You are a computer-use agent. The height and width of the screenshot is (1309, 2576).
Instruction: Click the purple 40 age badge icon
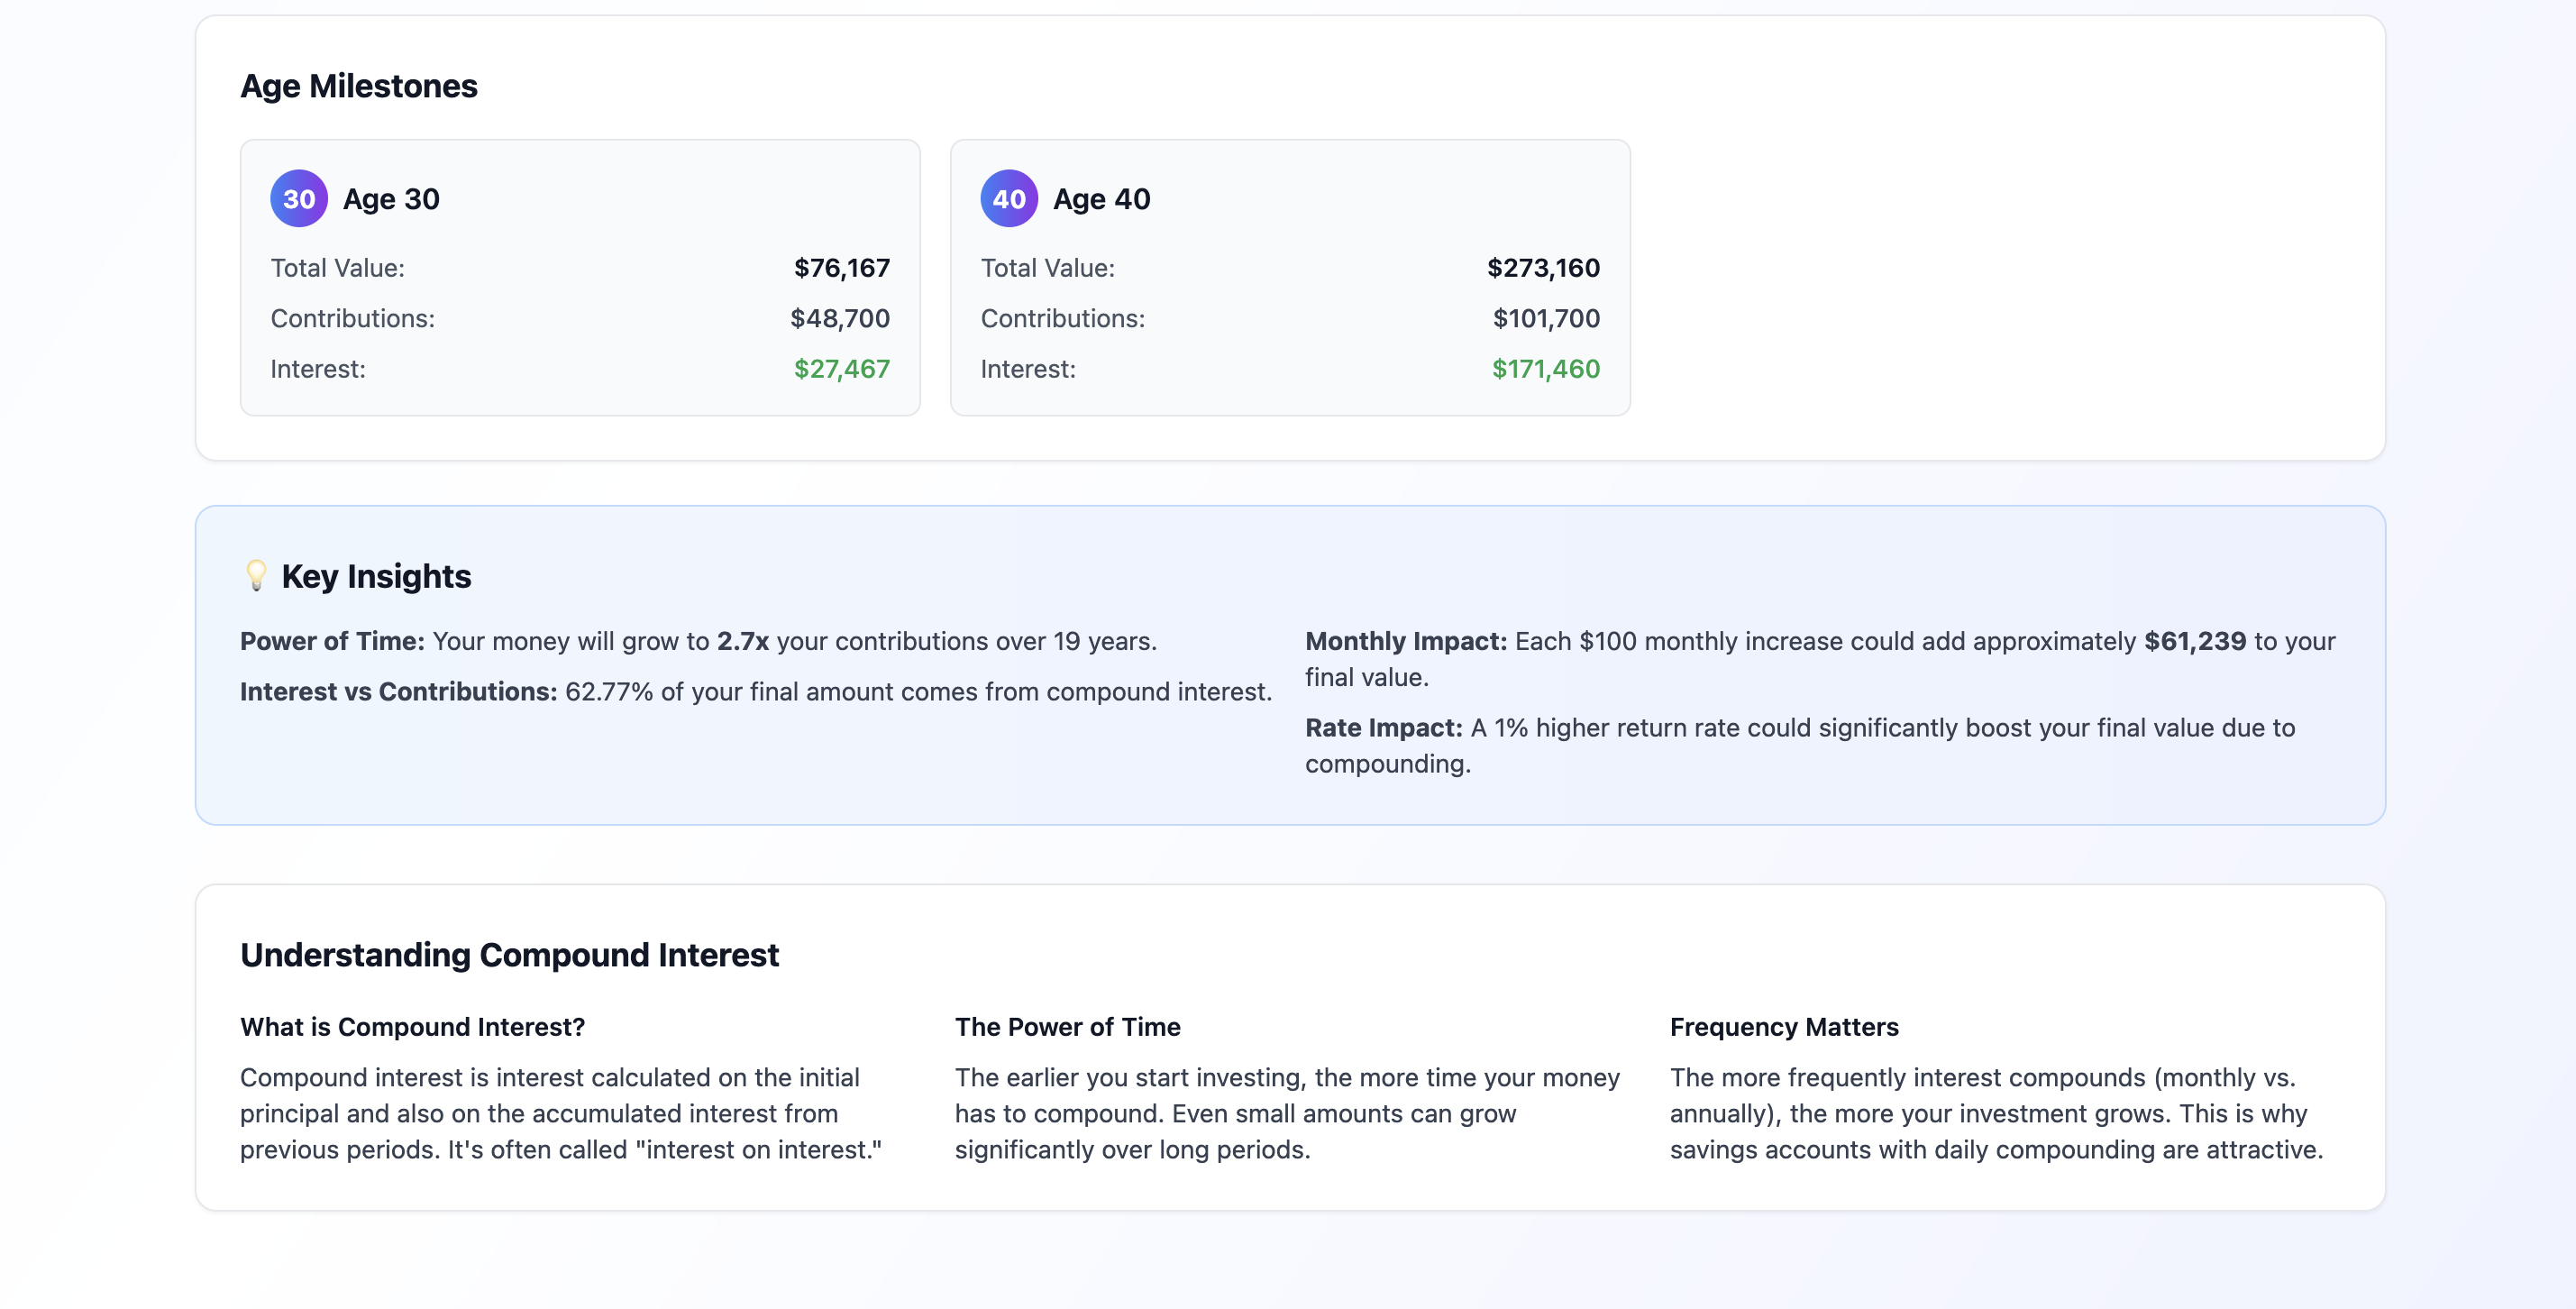coord(1009,198)
